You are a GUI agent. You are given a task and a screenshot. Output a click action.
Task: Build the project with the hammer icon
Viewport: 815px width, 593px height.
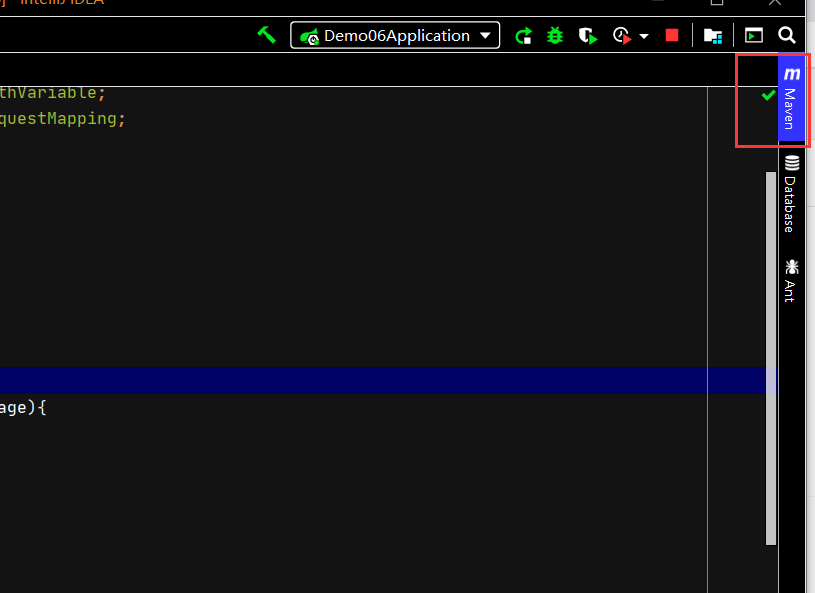click(266, 35)
